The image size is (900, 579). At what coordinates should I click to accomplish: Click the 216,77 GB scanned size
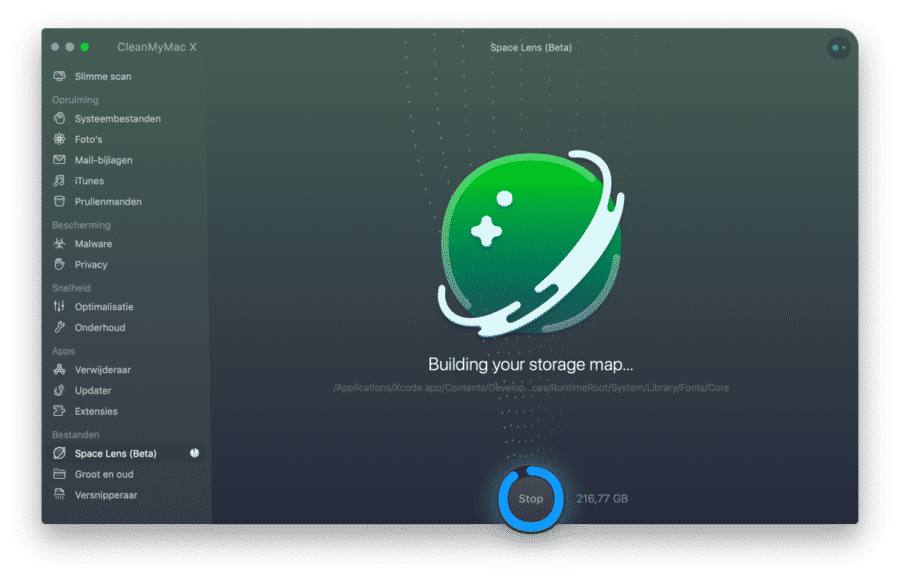602,499
